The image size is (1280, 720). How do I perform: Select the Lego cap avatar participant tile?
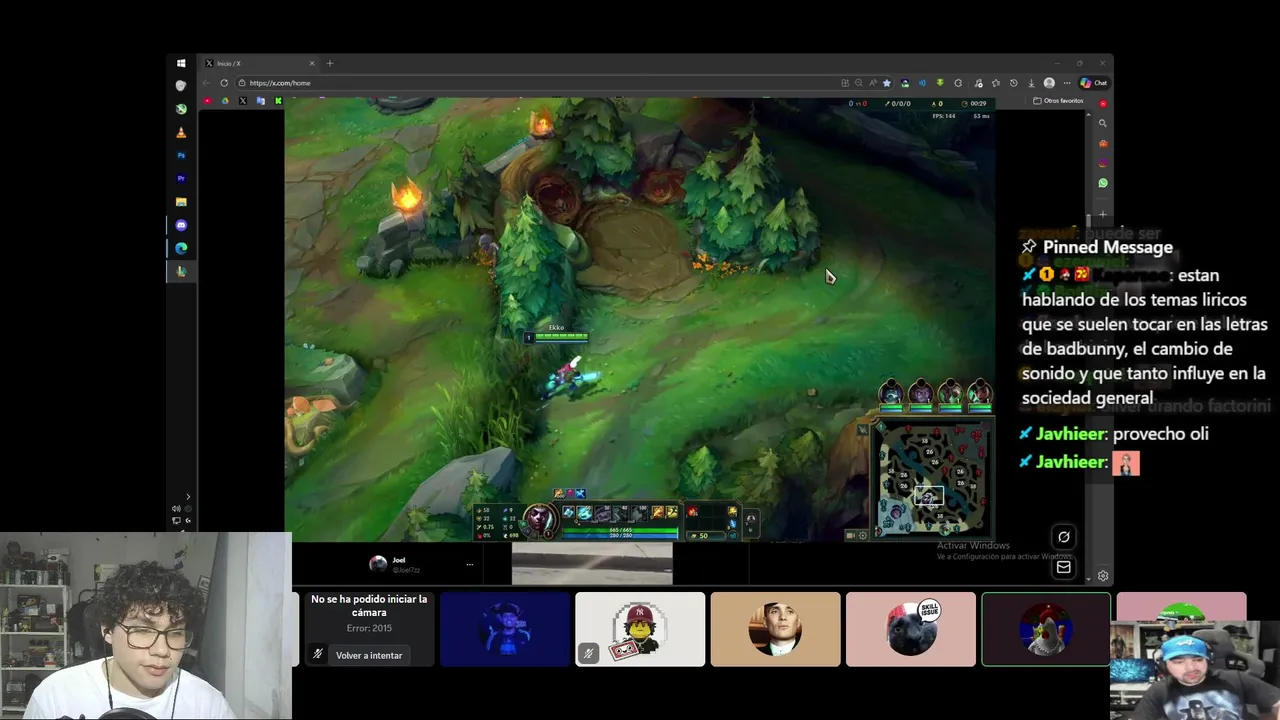(640, 629)
